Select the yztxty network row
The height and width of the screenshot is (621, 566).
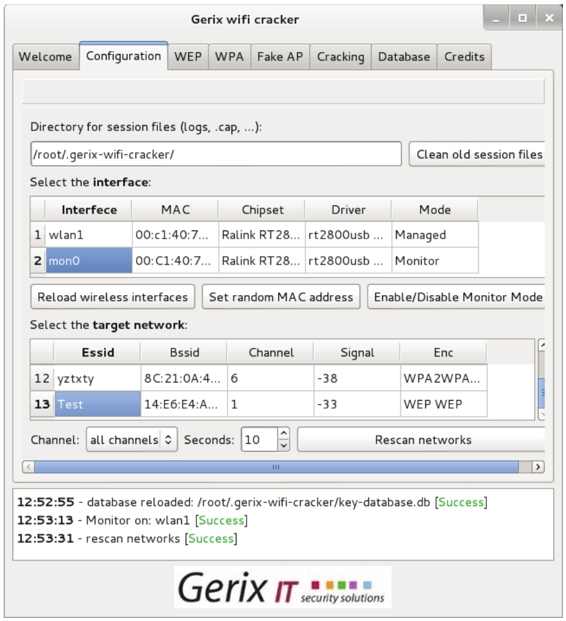259,378
